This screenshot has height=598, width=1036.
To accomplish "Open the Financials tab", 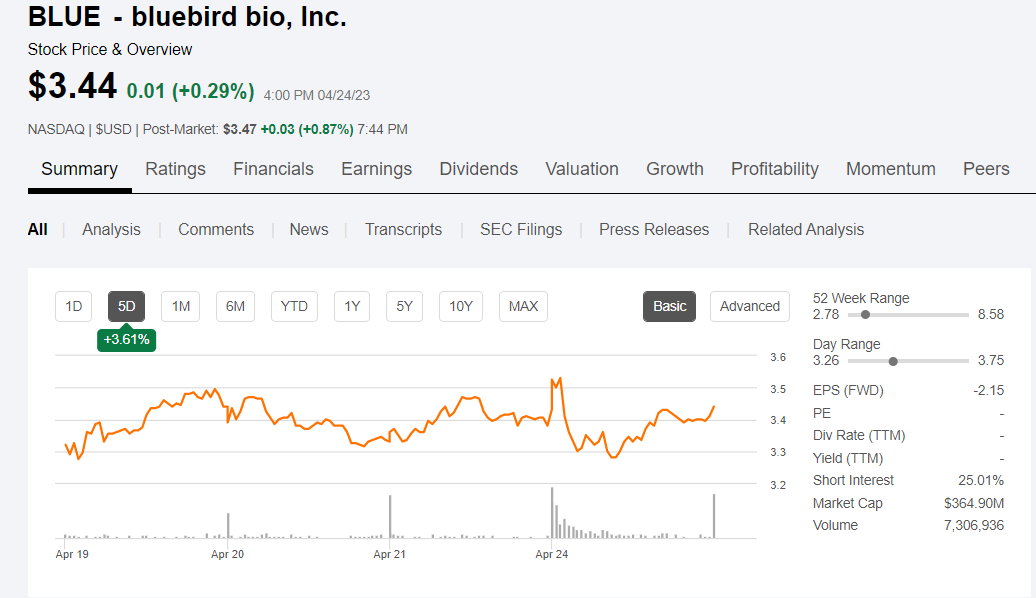I will click(x=273, y=169).
